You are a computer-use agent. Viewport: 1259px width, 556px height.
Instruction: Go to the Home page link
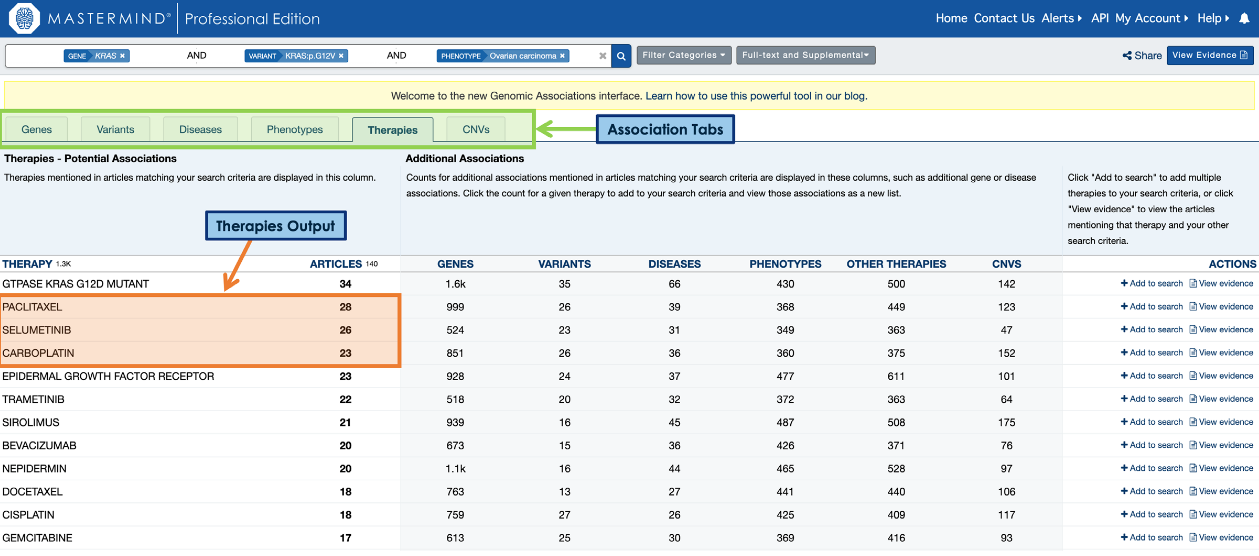[x=951, y=18]
